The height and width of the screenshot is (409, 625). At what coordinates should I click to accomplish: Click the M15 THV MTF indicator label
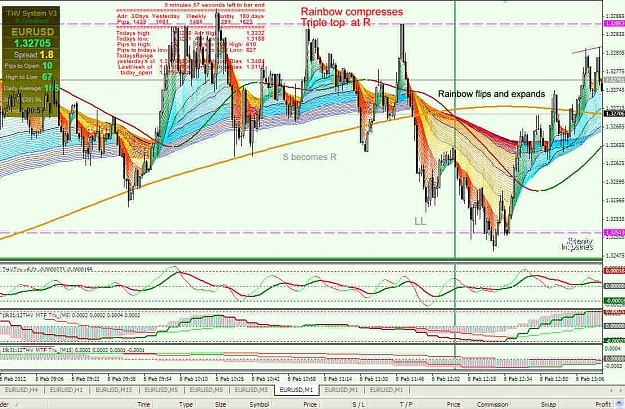pos(73,350)
